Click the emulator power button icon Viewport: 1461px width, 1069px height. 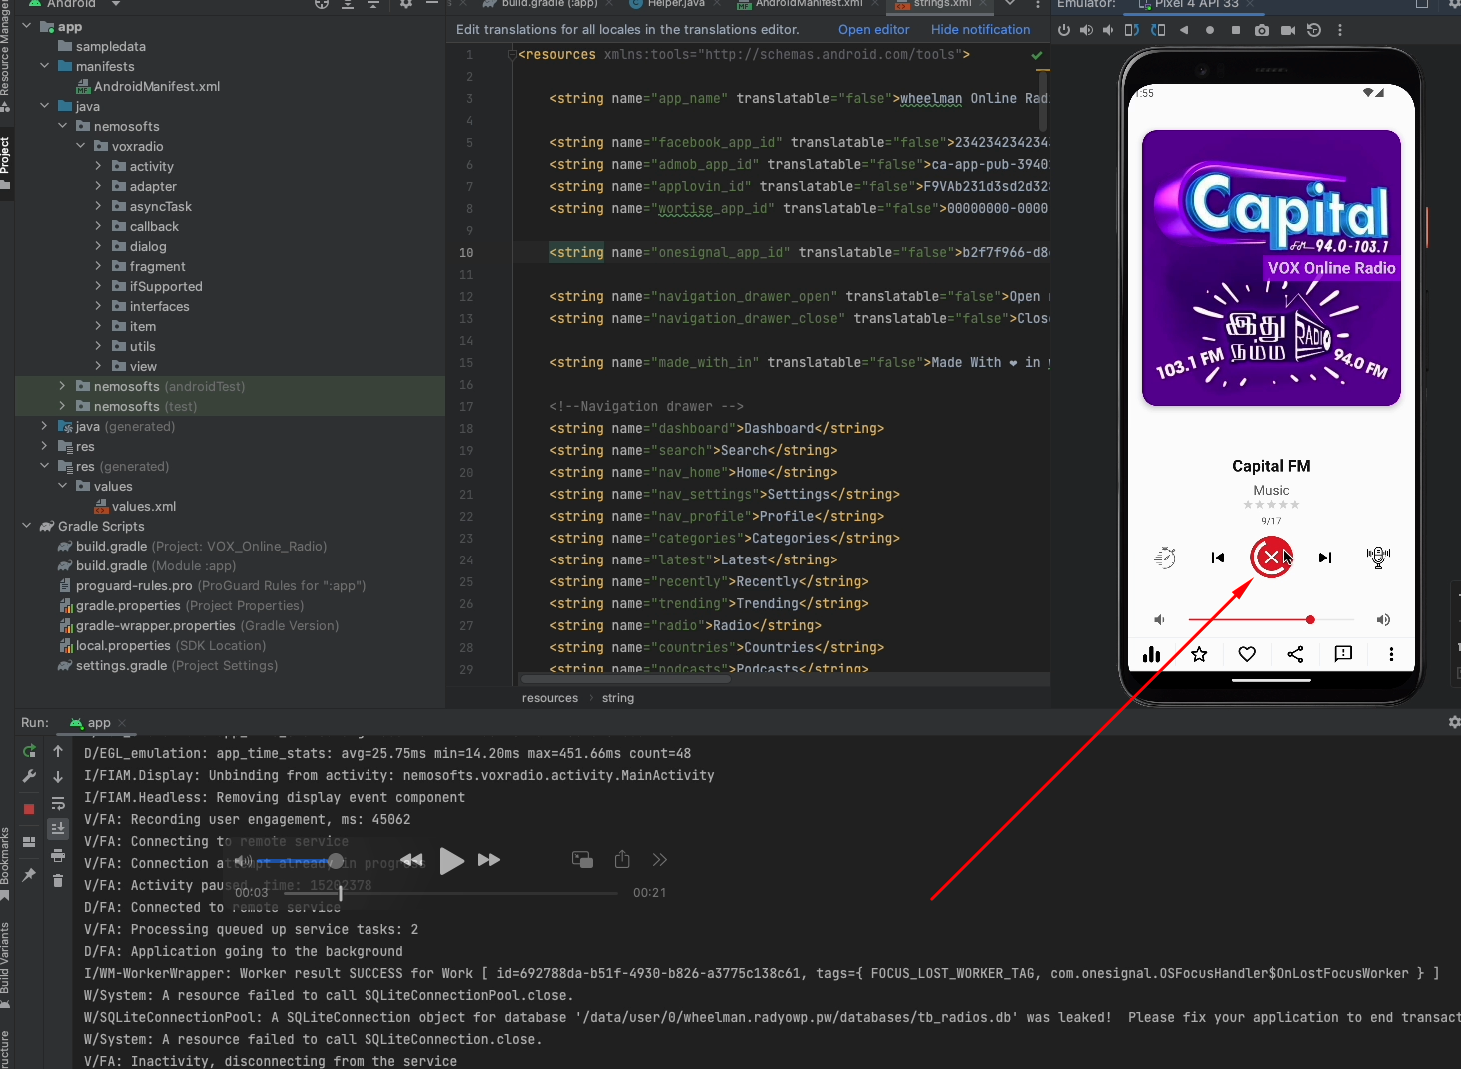pos(1064,30)
